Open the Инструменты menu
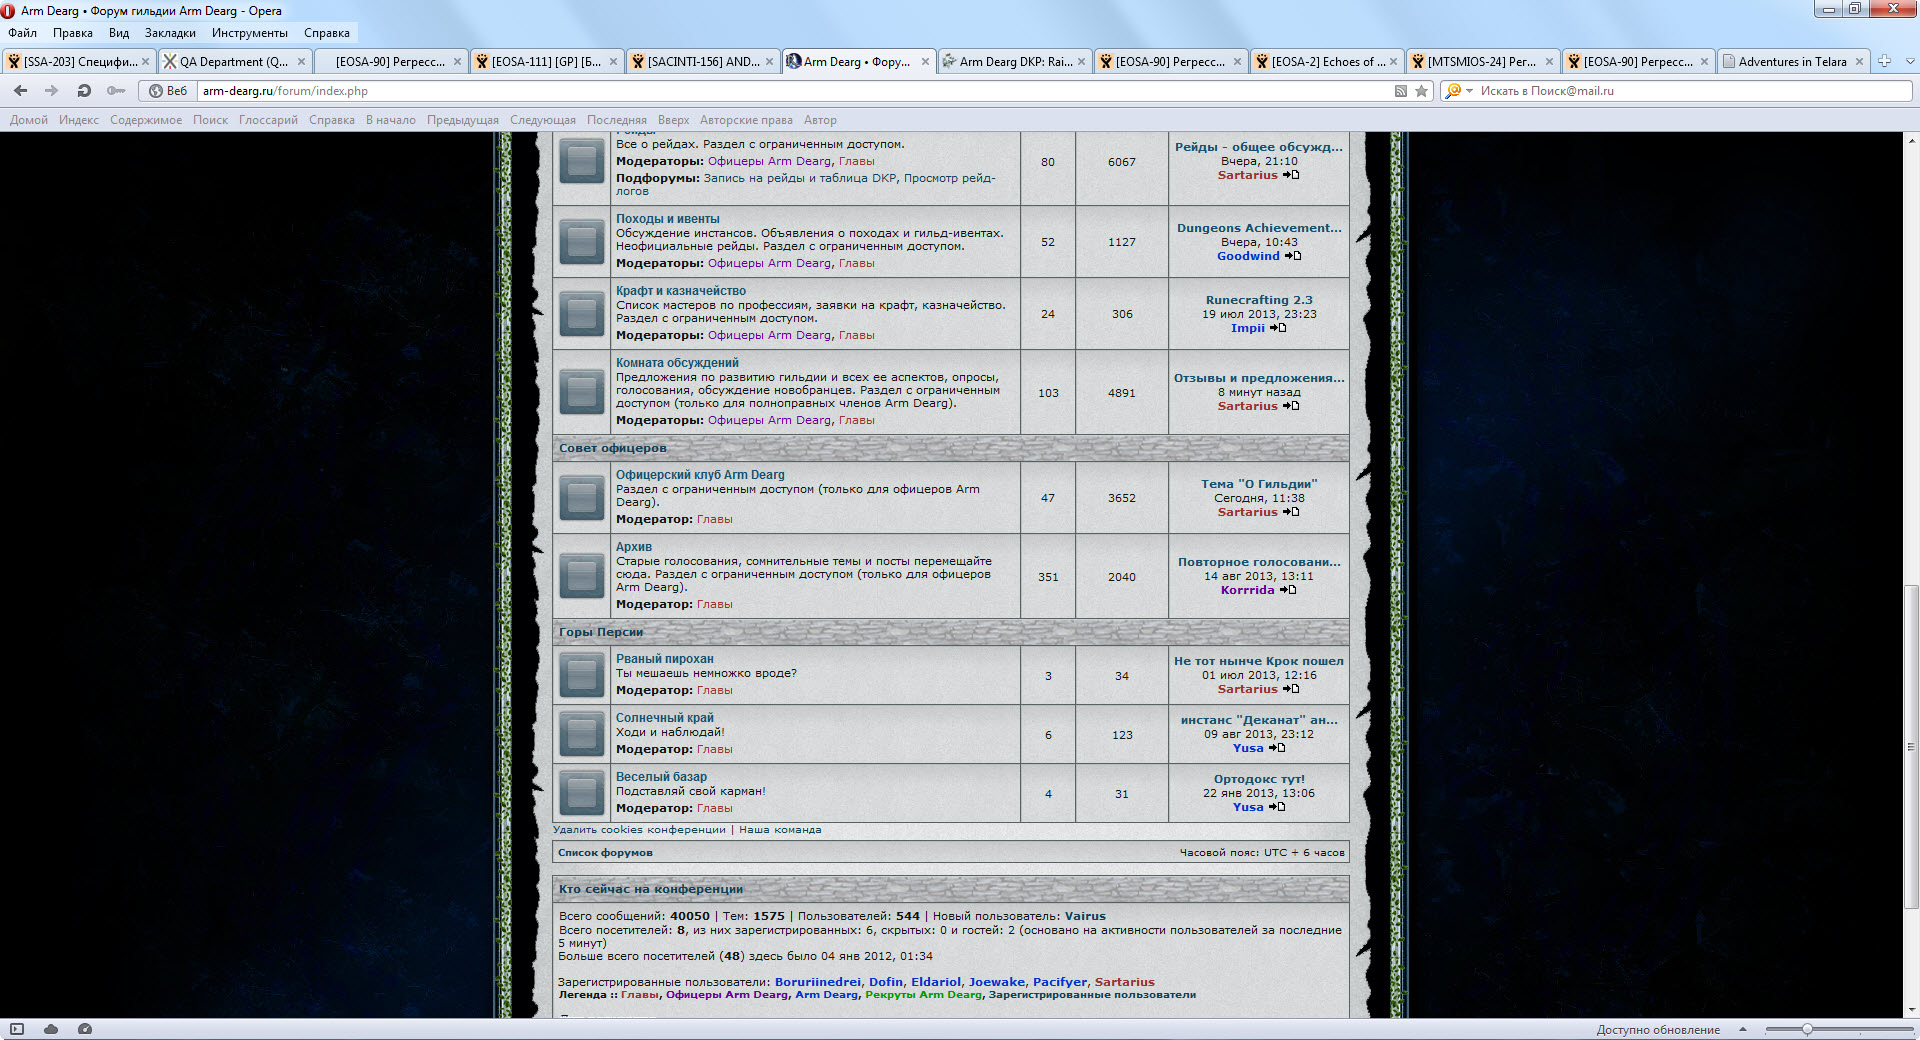Image resolution: width=1920 pixels, height=1040 pixels. 250,33
